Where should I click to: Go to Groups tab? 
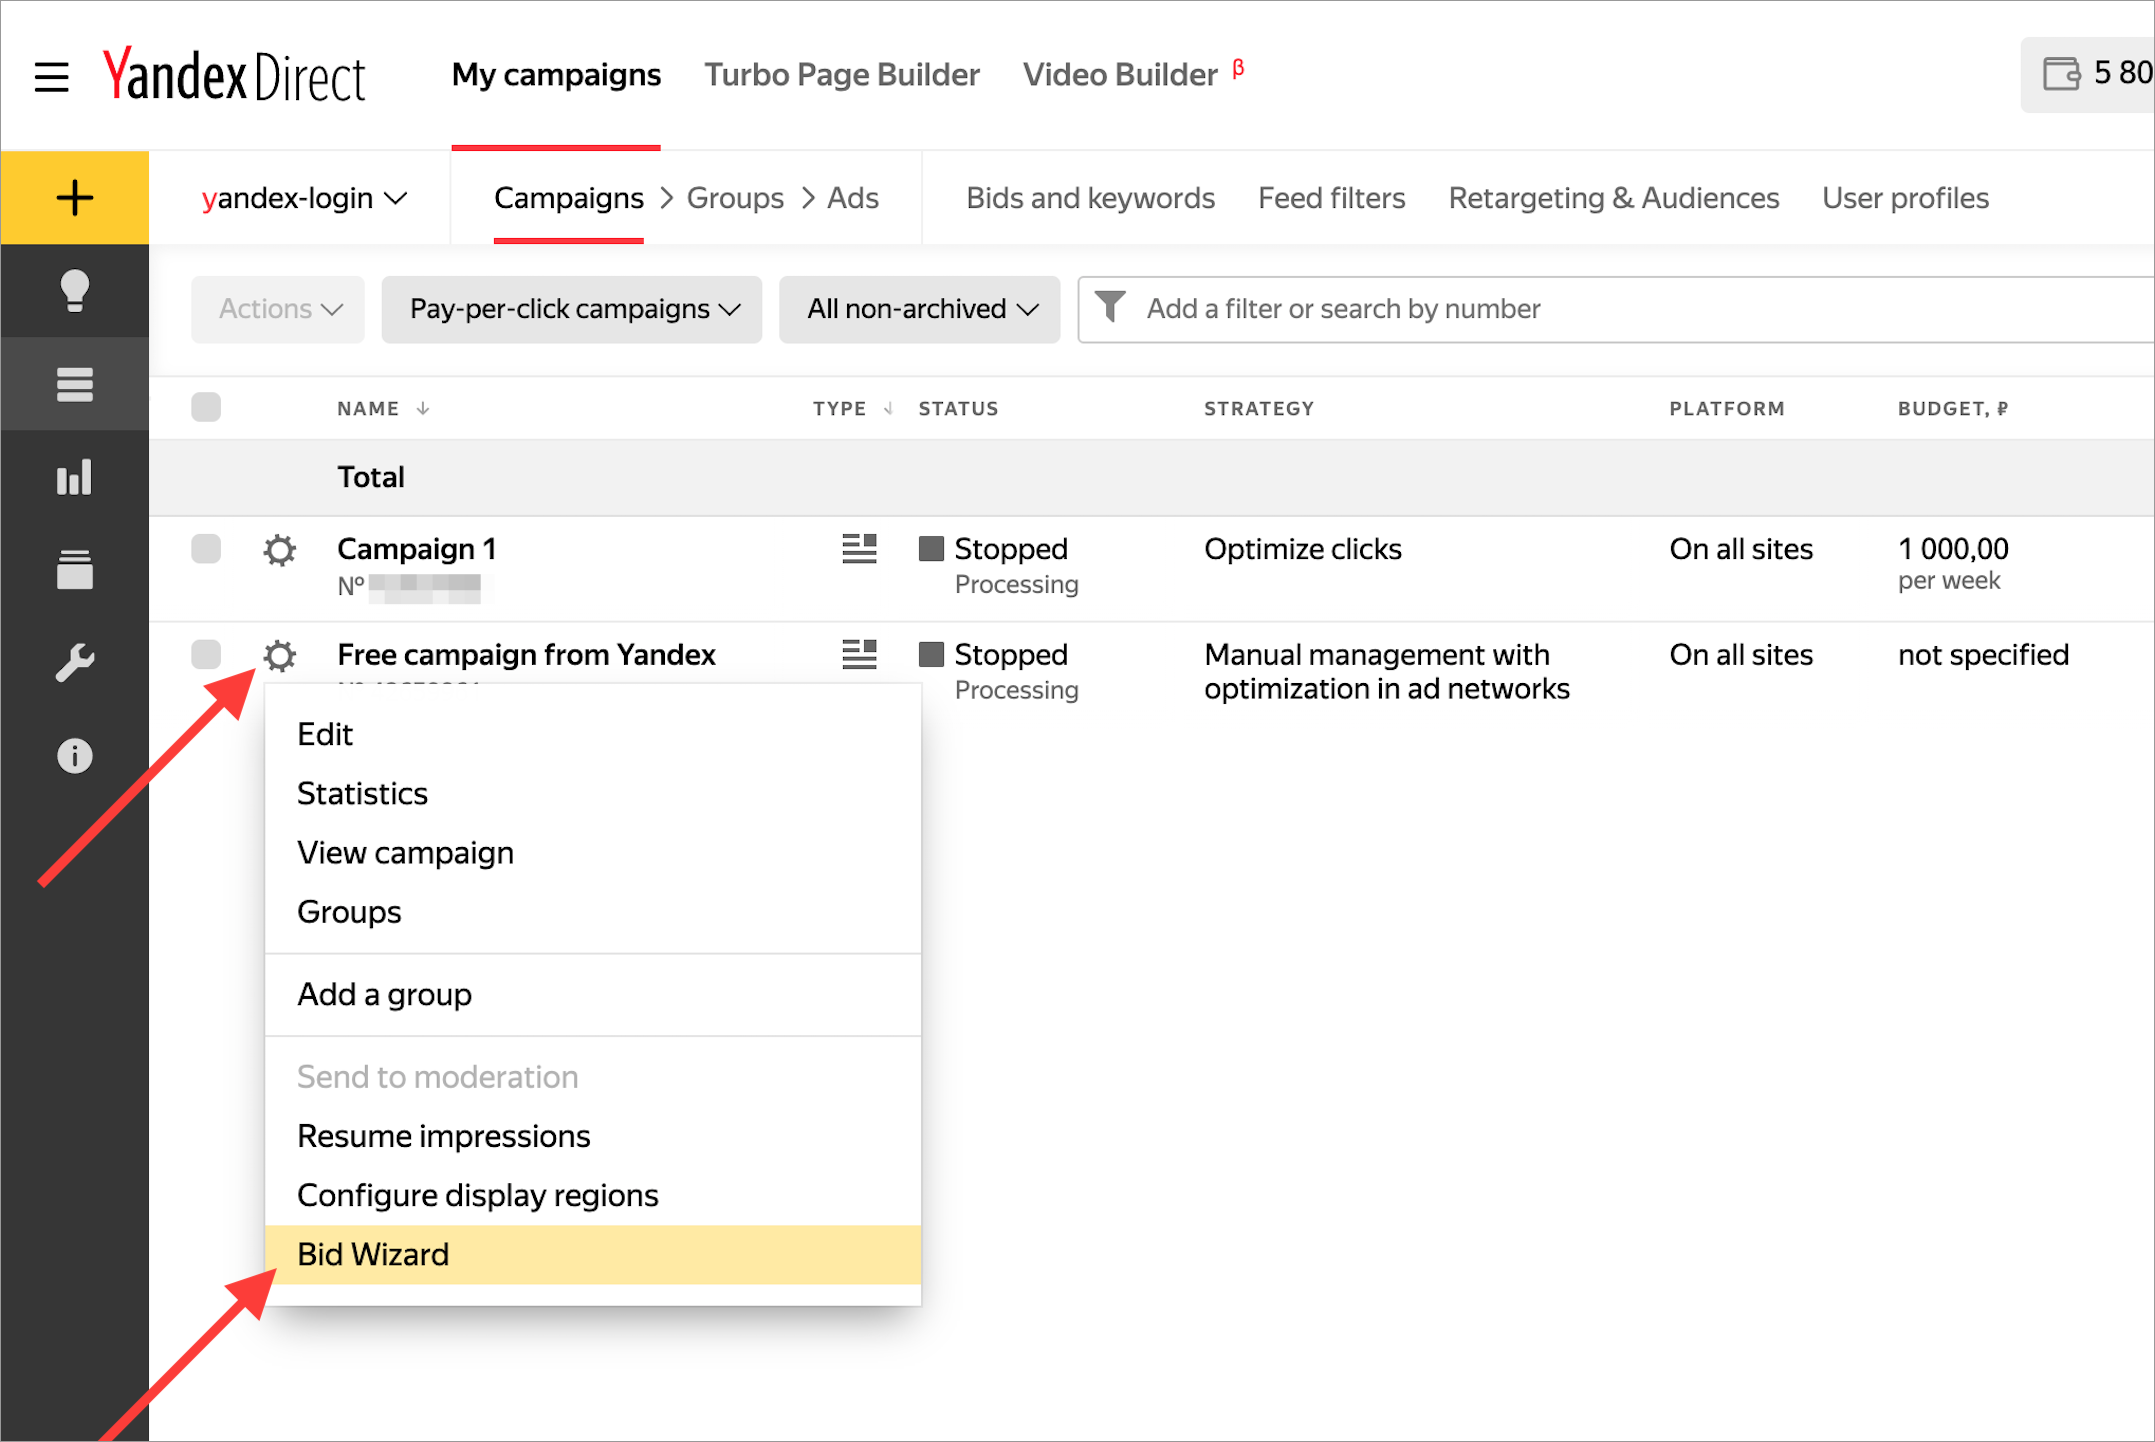coord(735,198)
